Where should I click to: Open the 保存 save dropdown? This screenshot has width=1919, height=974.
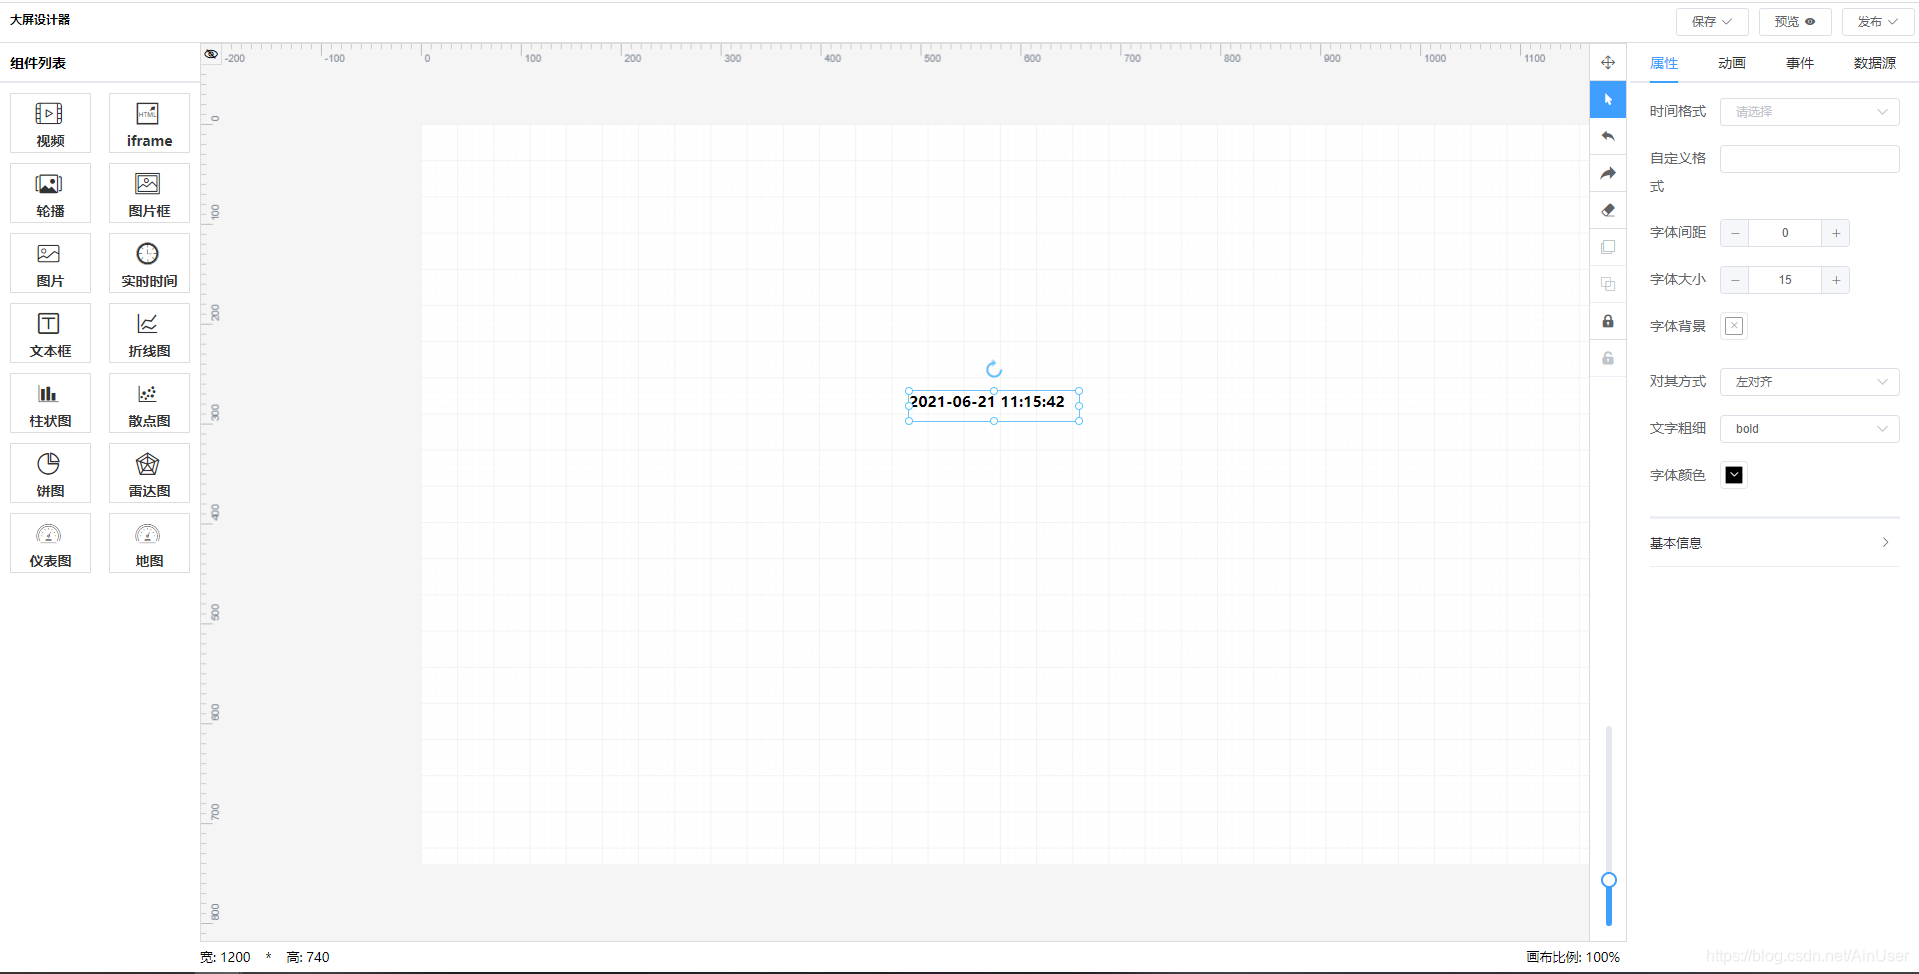coord(1712,22)
